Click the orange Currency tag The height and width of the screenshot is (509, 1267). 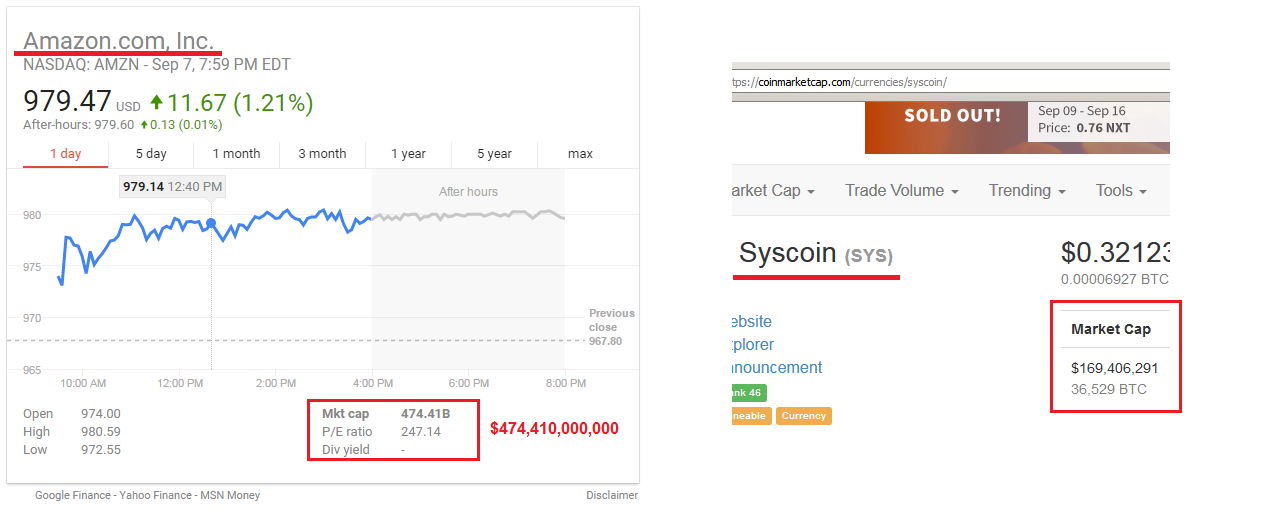pos(804,415)
